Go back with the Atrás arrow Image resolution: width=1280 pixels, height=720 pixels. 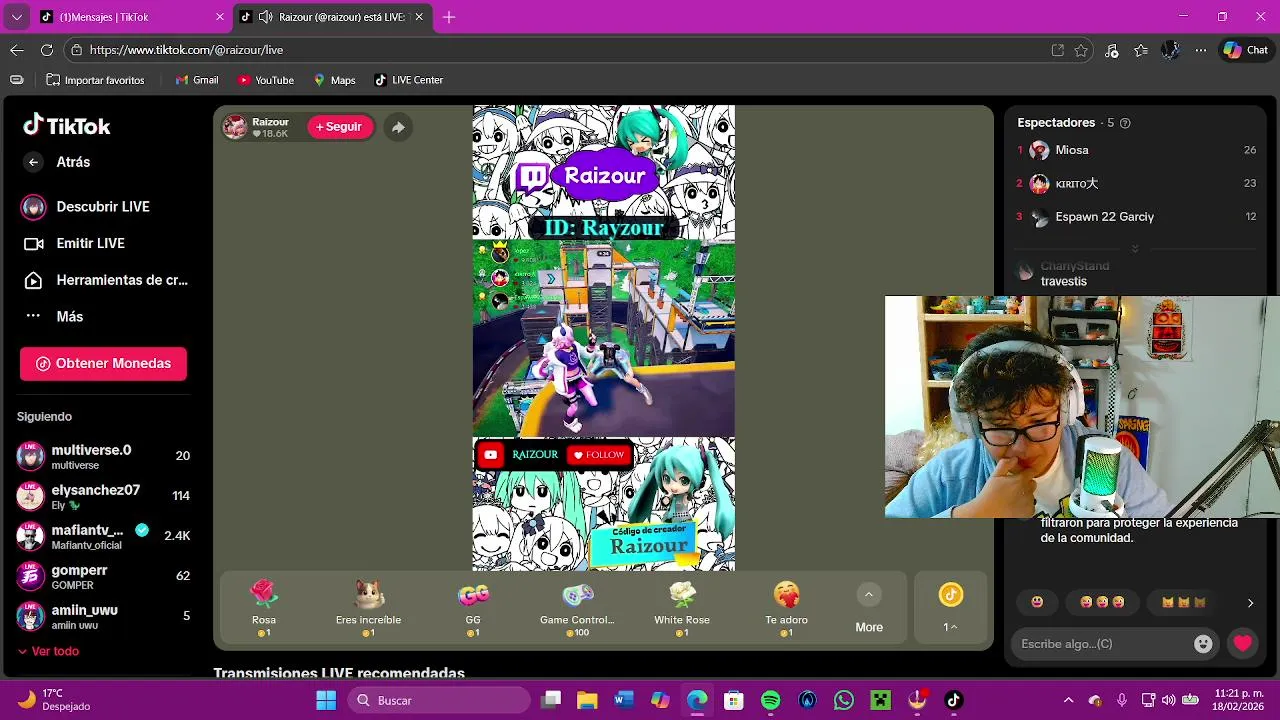click(33, 162)
